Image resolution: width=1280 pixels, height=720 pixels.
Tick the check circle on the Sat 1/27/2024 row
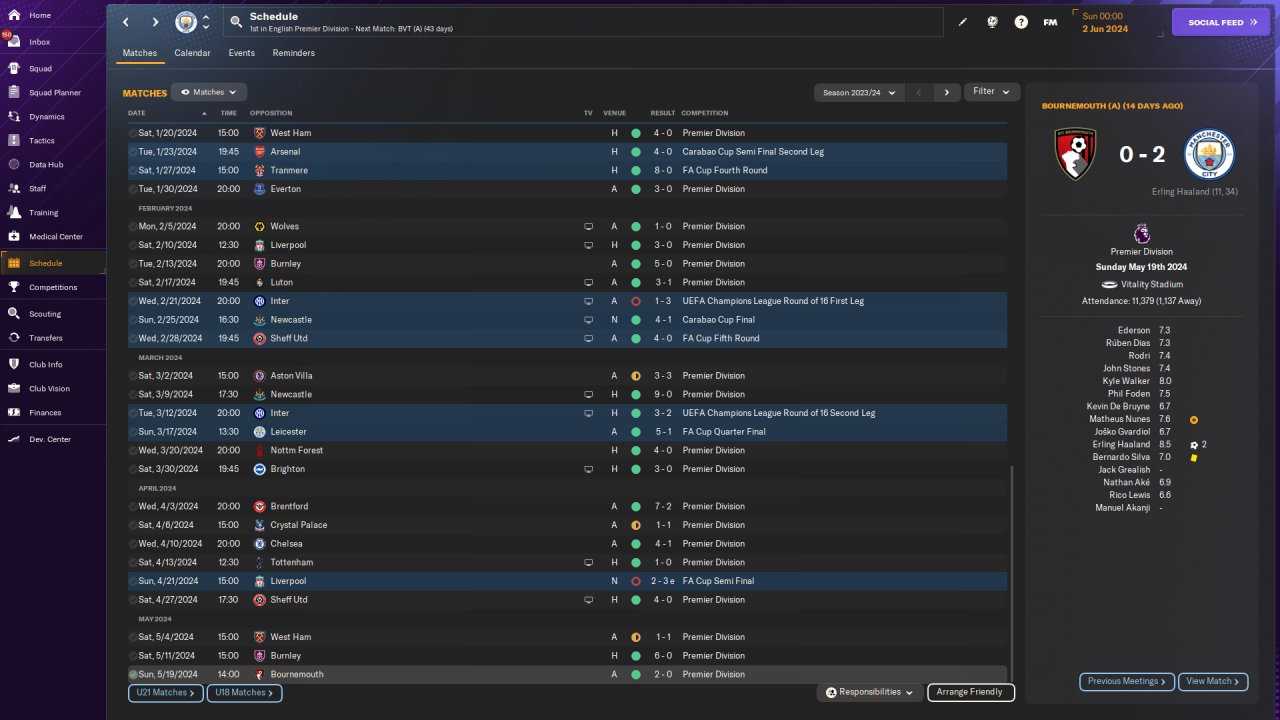(133, 171)
